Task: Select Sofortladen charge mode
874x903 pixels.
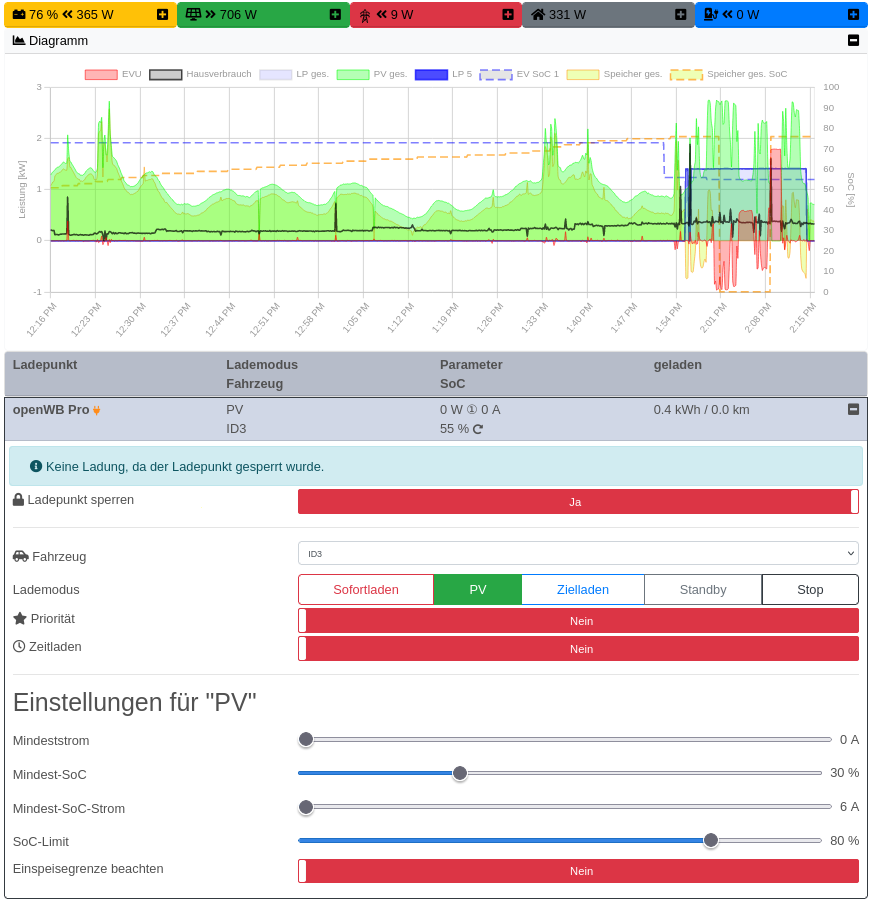Action: point(366,590)
